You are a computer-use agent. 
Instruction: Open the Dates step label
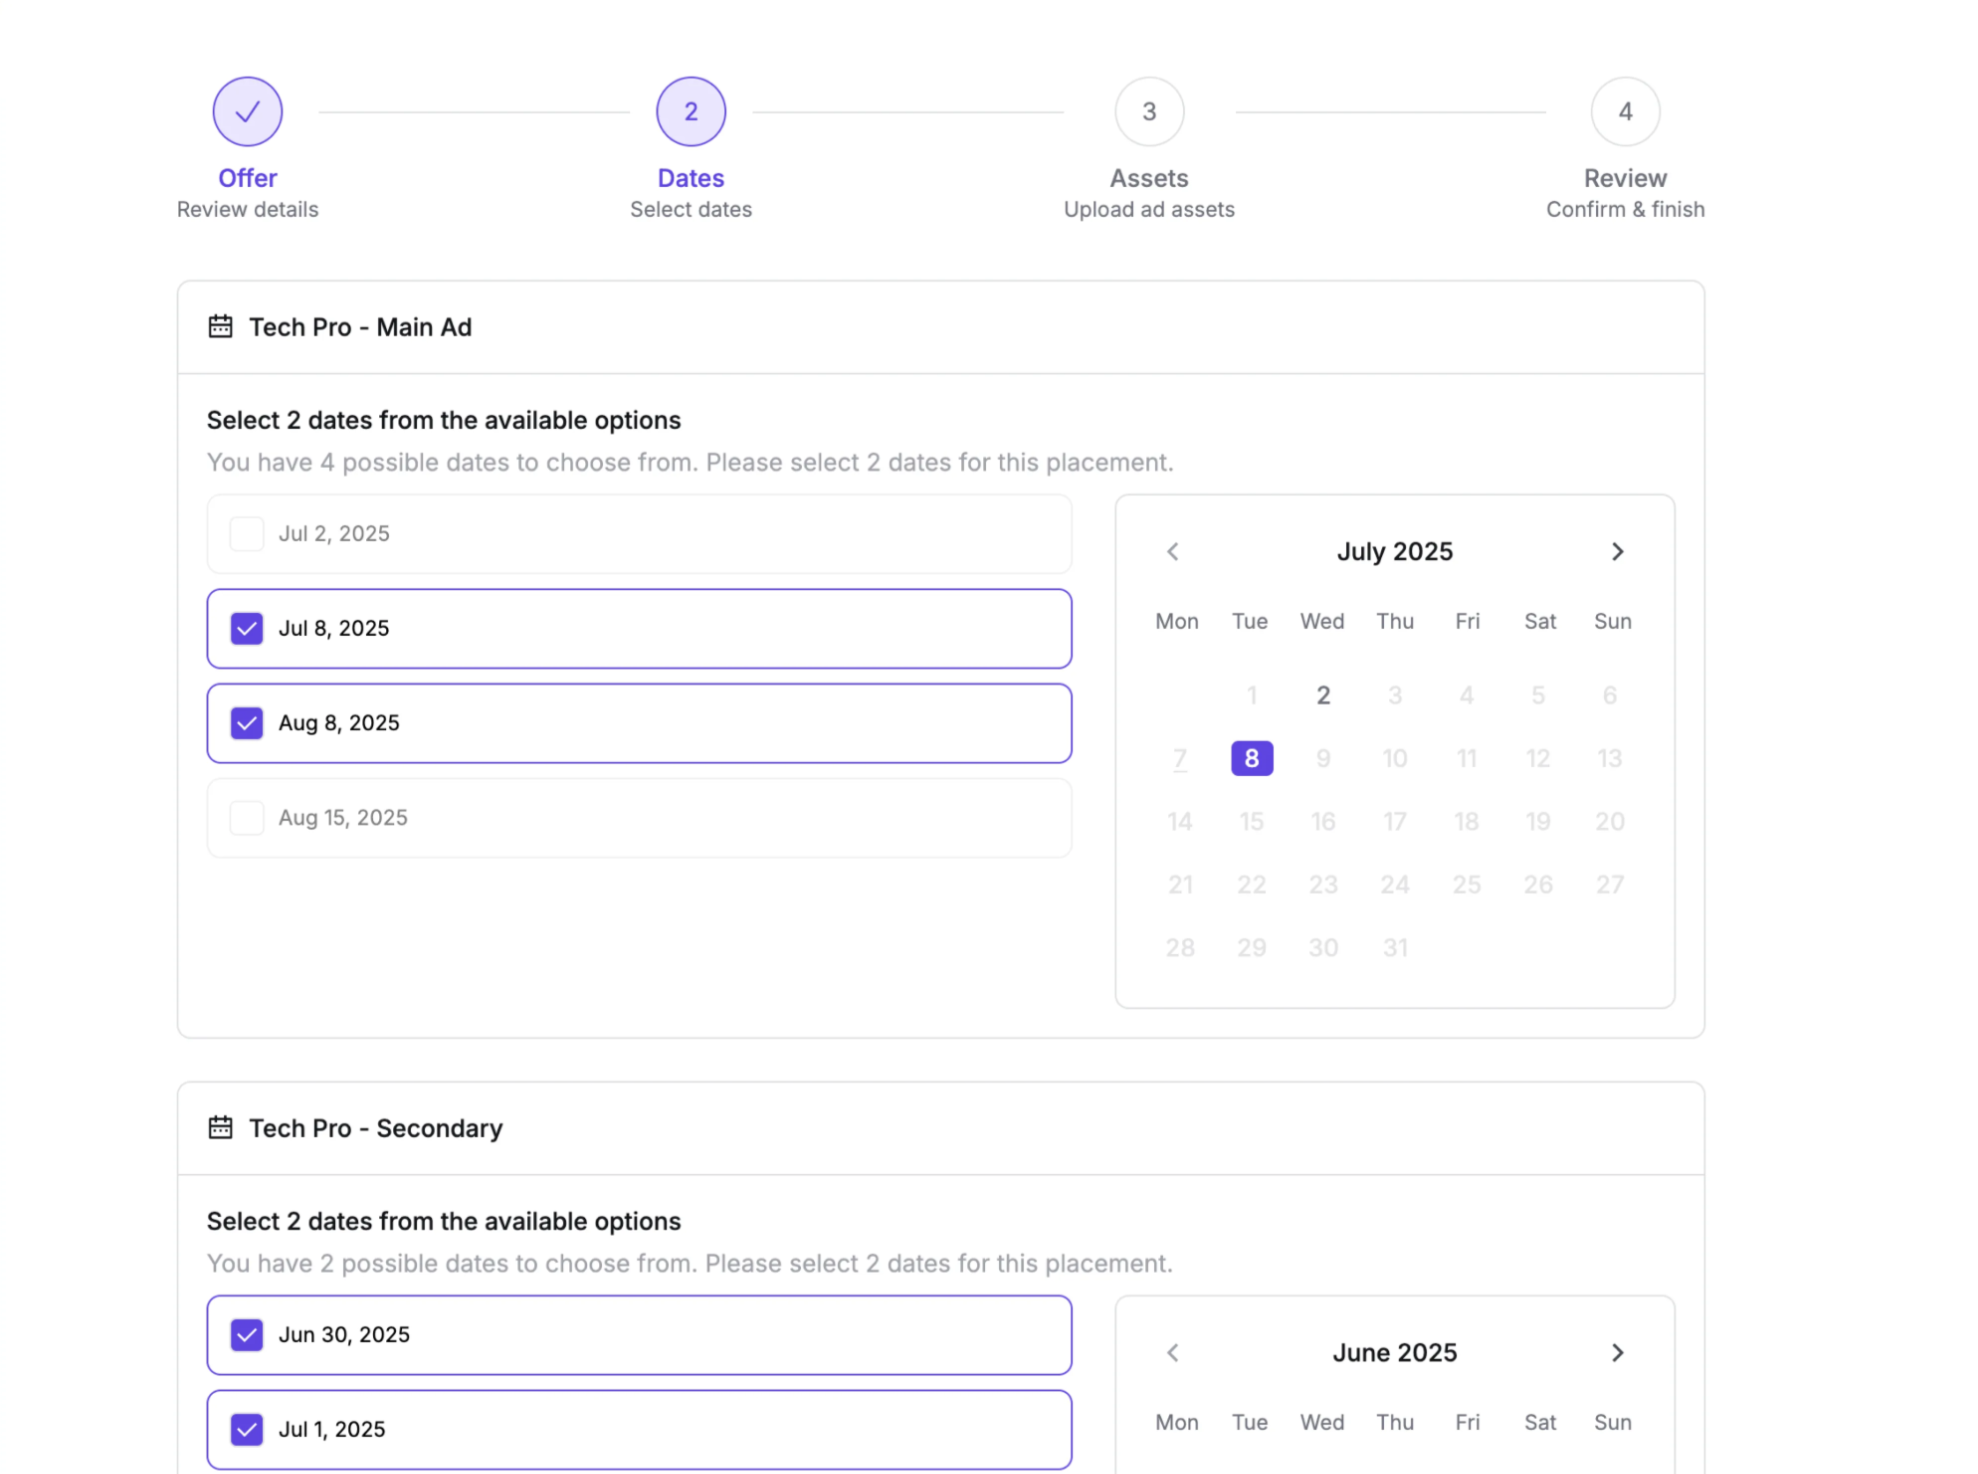click(x=690, y=178)
